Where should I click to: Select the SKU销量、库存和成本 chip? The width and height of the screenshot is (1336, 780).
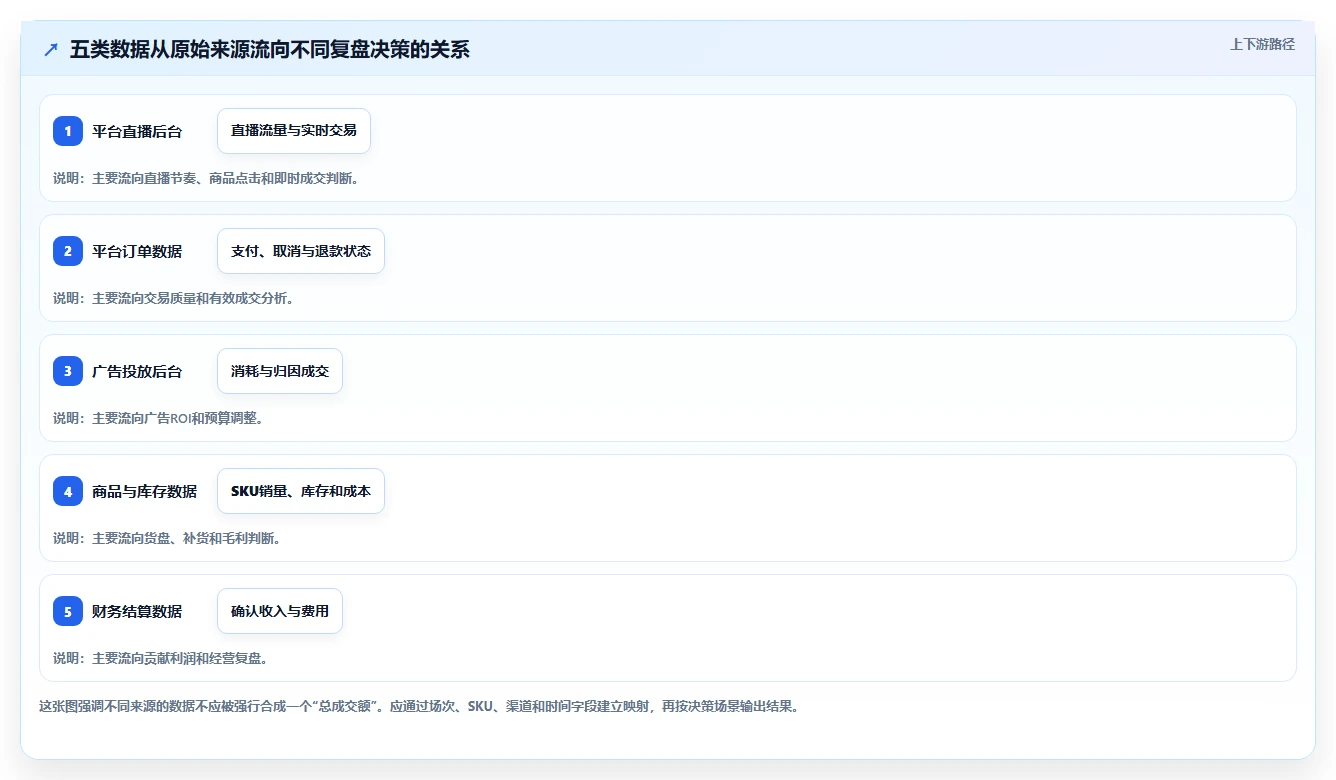pos(301,491)
